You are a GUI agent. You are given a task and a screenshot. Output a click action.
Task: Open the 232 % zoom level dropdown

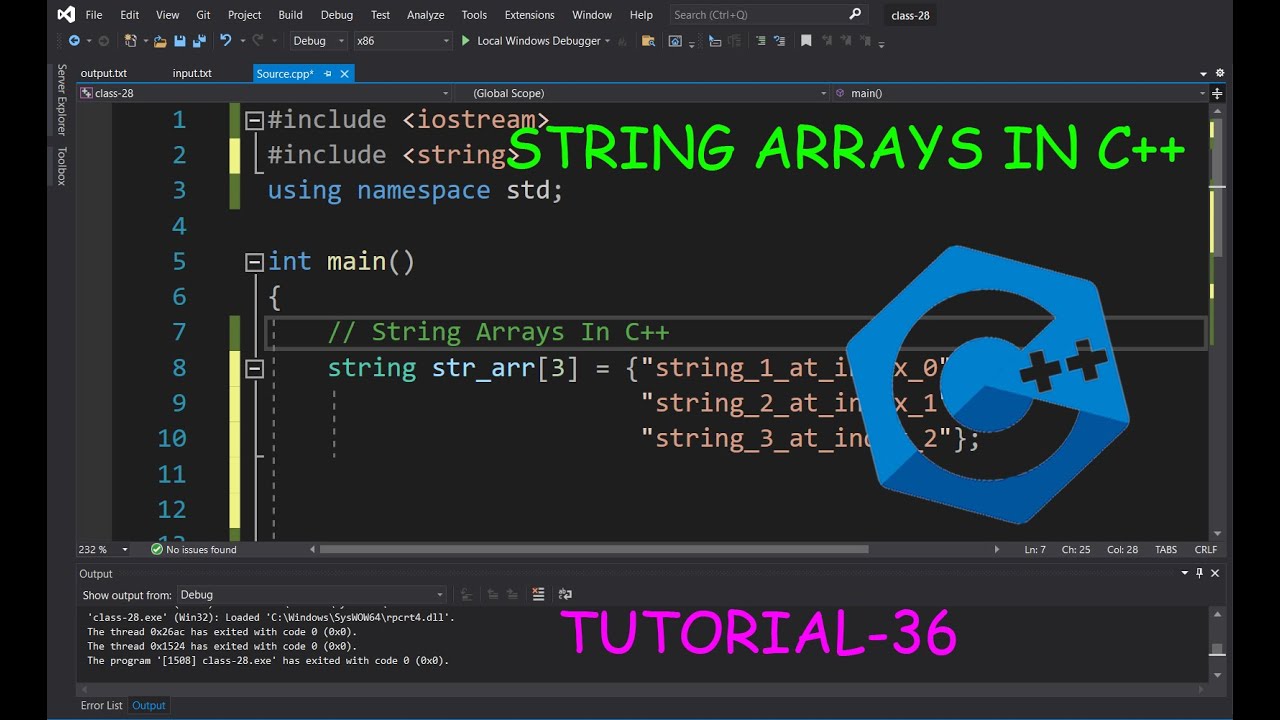tap(104, 549)
